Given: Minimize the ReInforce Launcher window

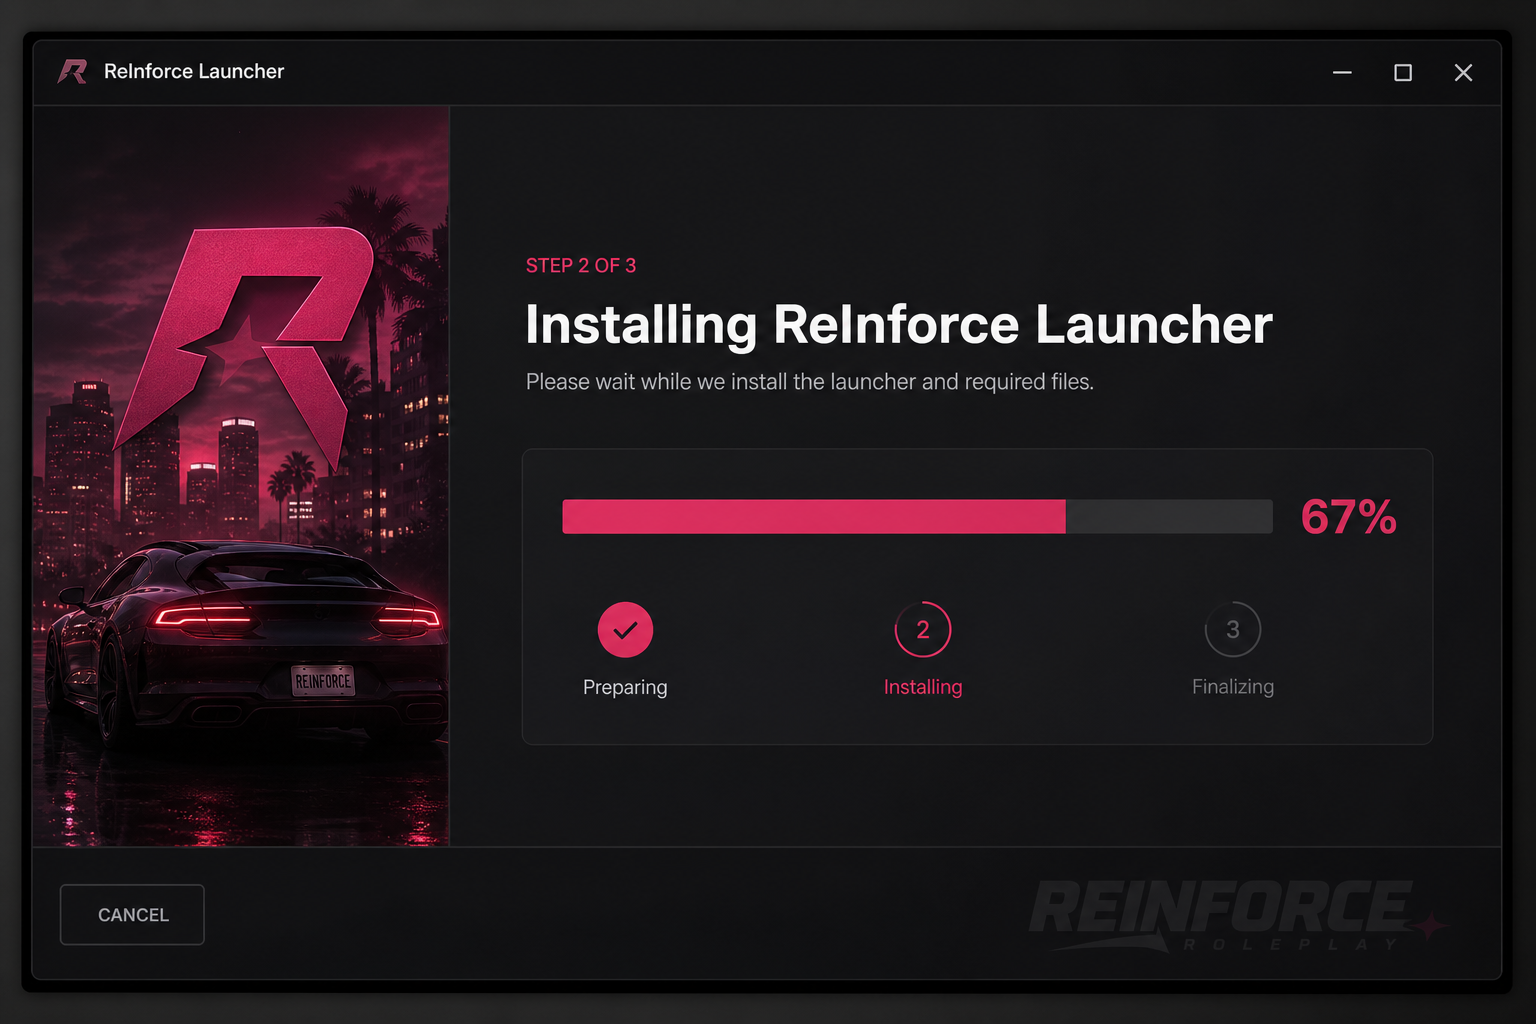Looking at the screenshot, I should pos(1342,72).
